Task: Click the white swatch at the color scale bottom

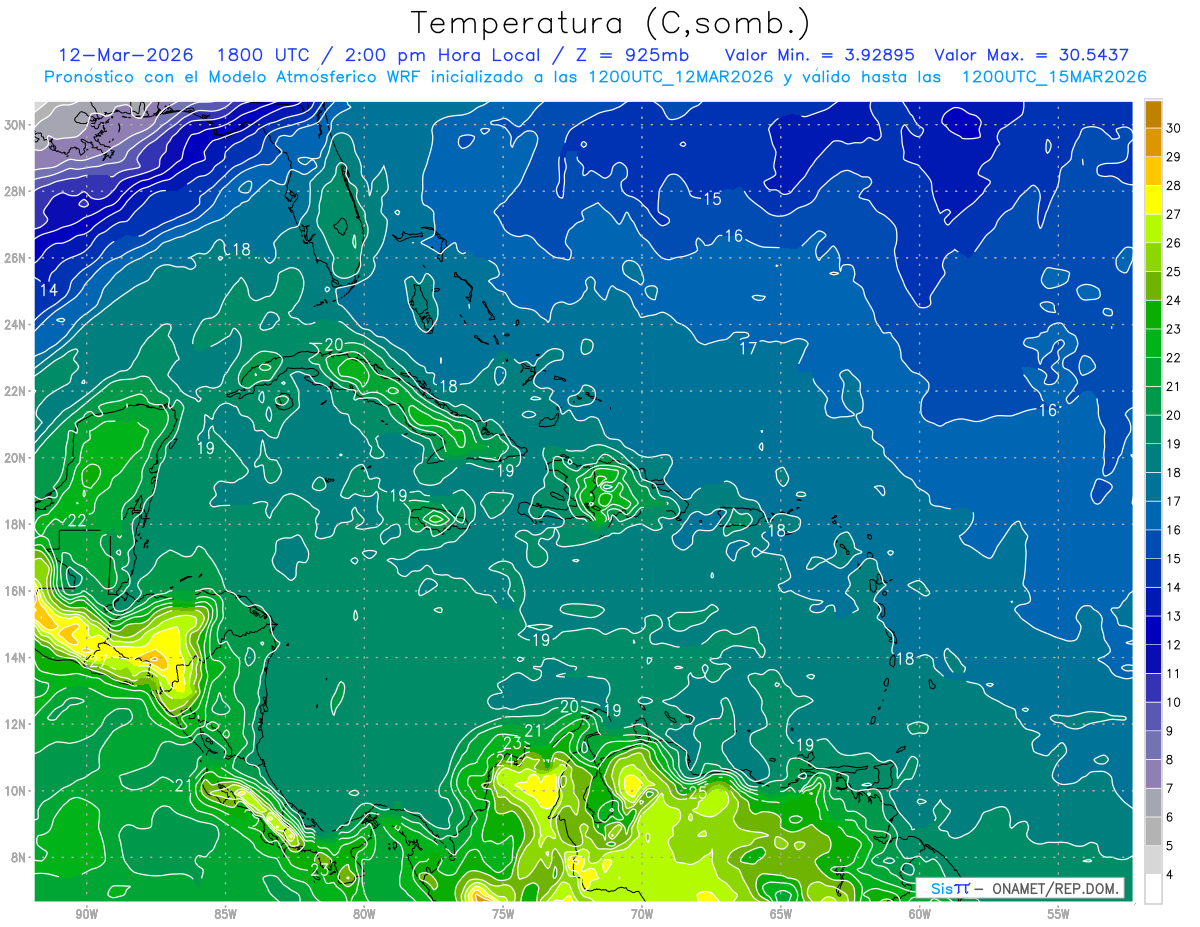Action: 1153,888
